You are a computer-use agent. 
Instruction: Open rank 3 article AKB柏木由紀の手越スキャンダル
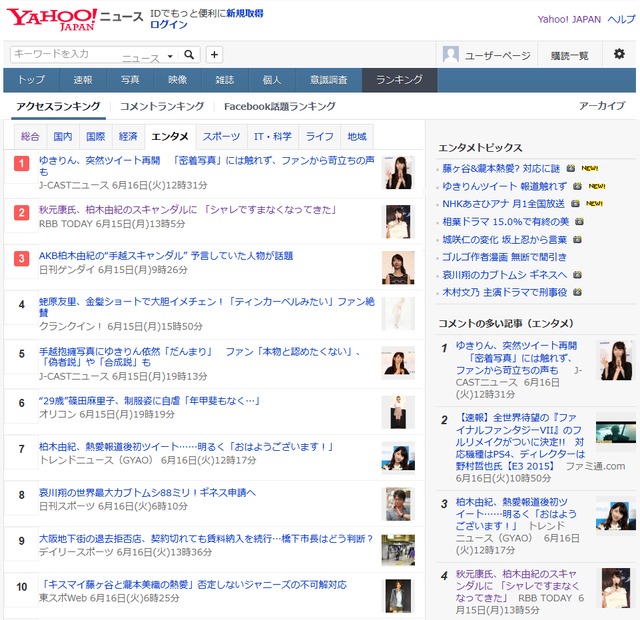point(166,256)
